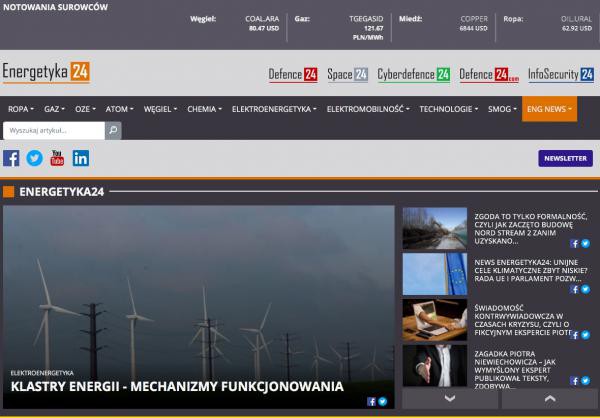The height and width of the screenshot is (418, 600).
Task: Click the LinkedIn icon
Action: pyautogui.click(x=81, y=158)
